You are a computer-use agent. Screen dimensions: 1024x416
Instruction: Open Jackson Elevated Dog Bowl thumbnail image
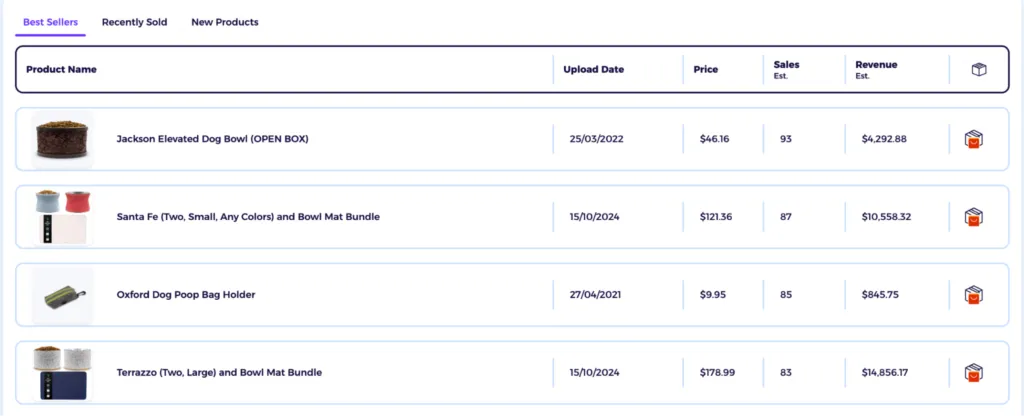pos(63,139)
